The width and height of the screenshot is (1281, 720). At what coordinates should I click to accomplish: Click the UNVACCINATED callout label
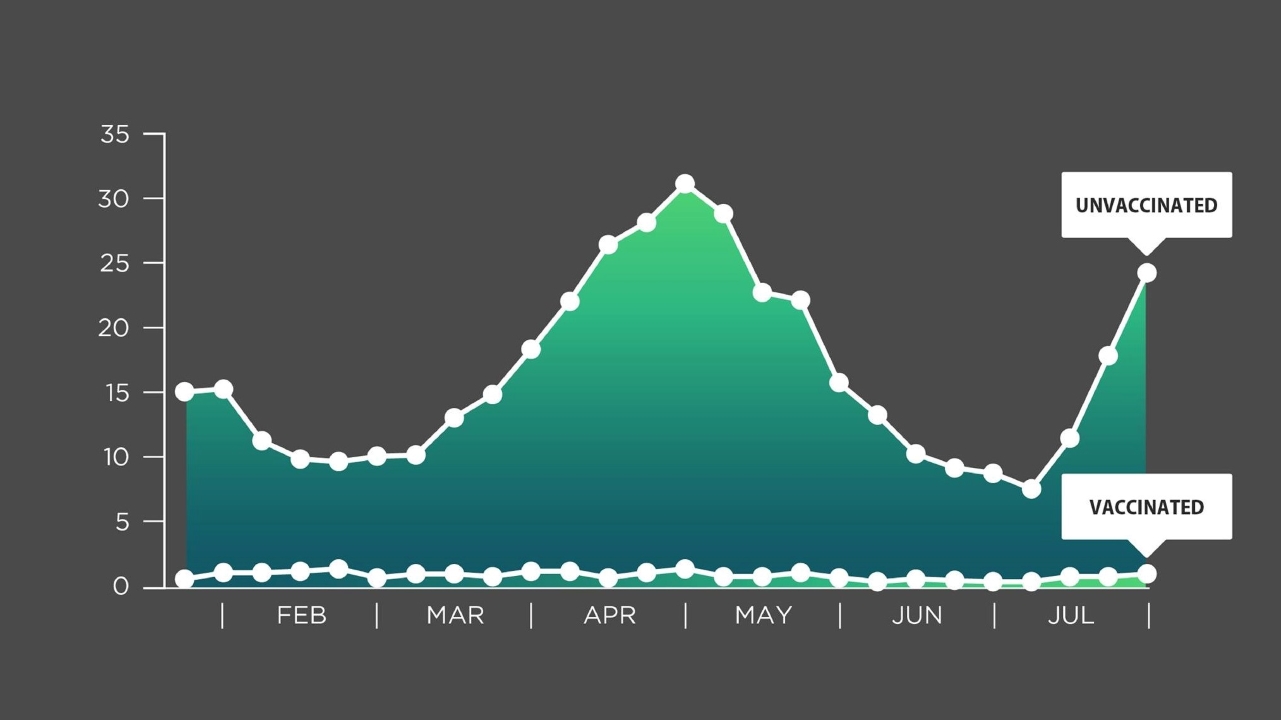(1146, 205)
